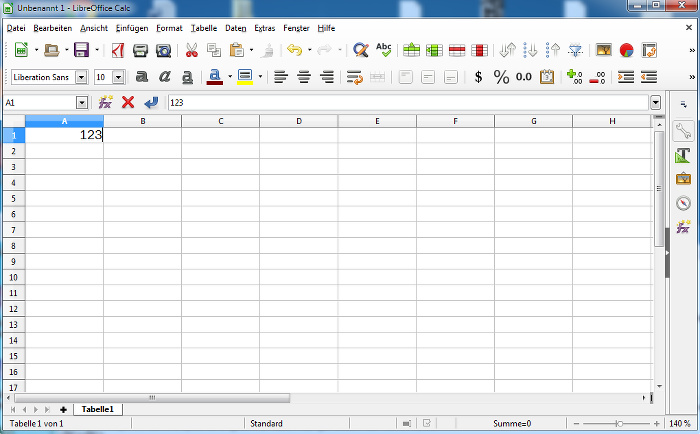Open the sidebar Navigator compass icon

coord(683,203)
